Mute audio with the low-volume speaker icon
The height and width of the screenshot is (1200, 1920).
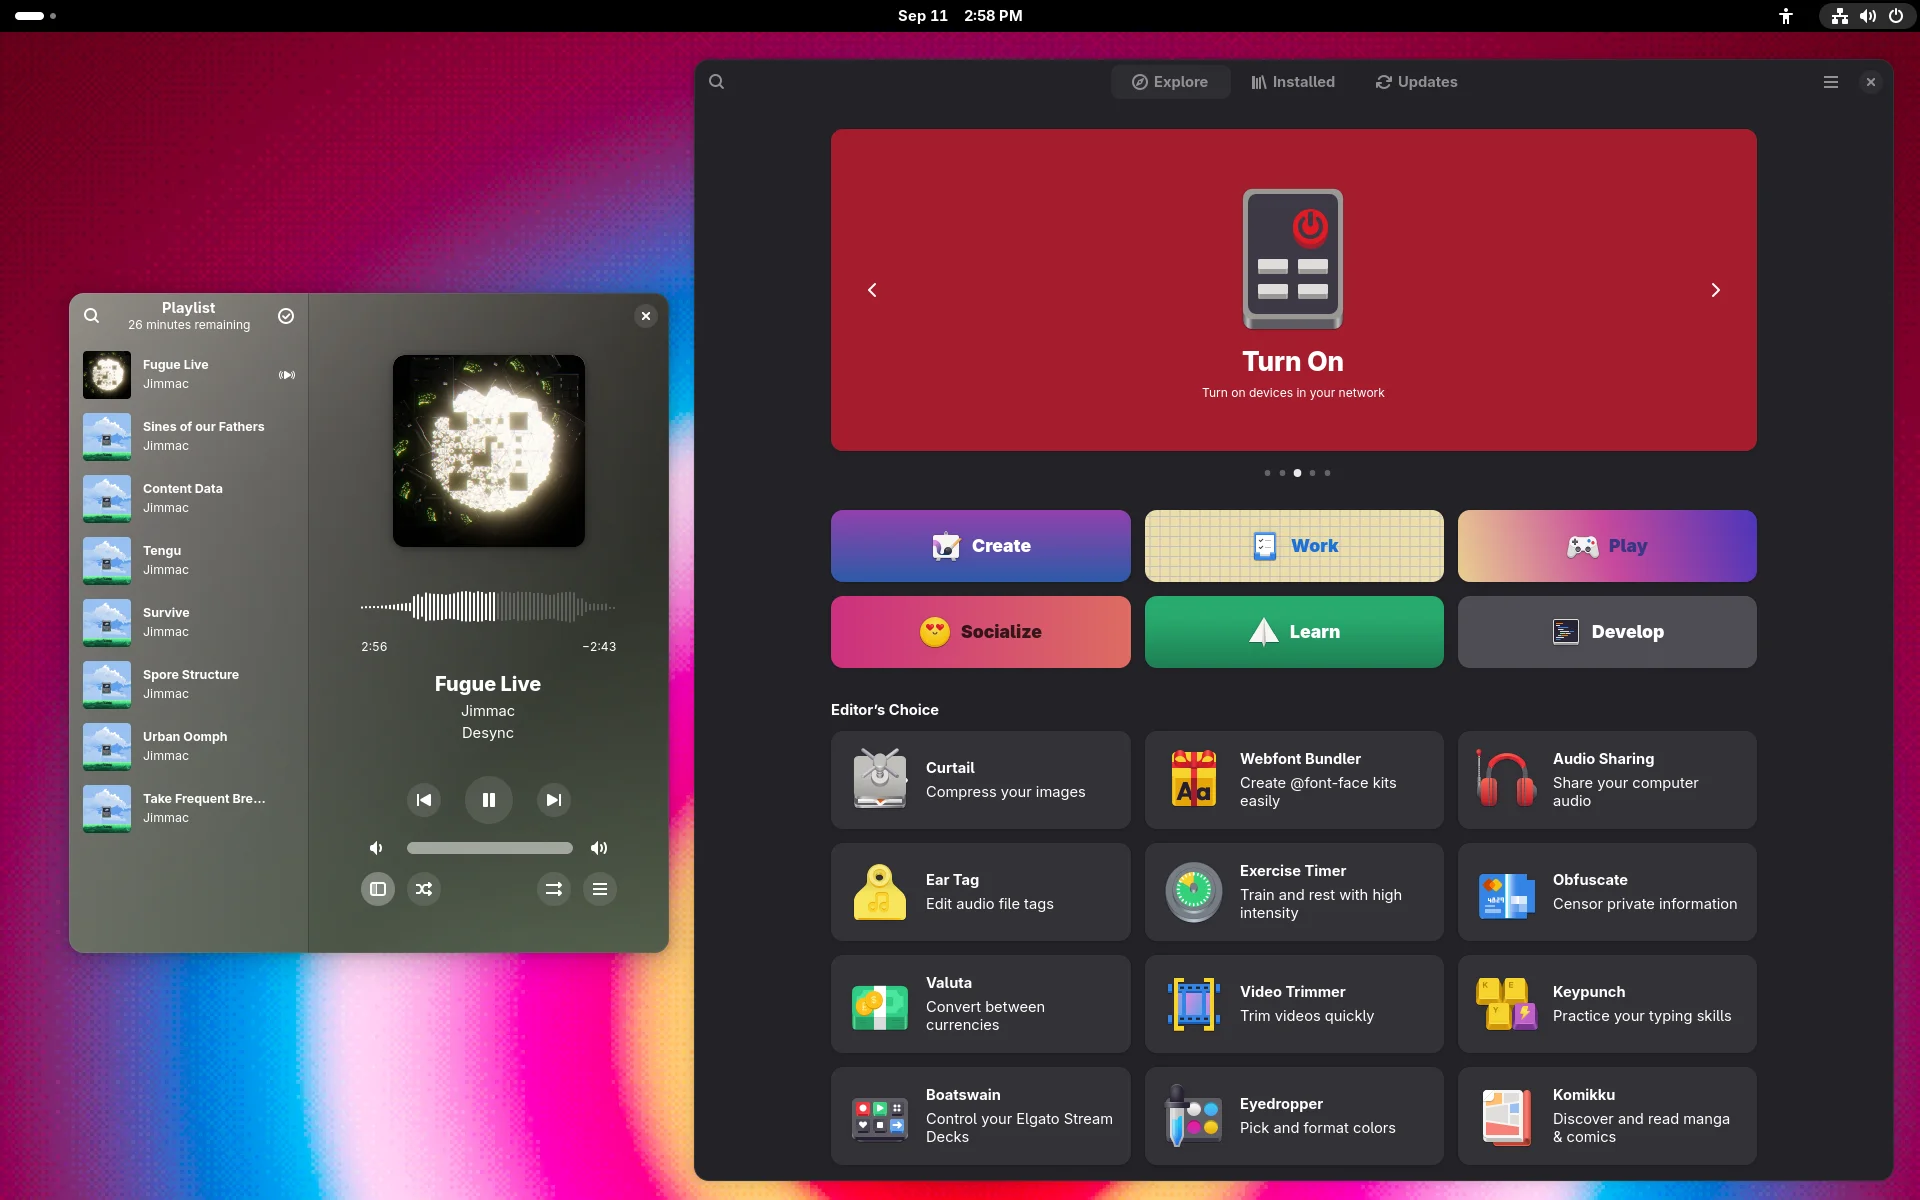coord(376,847)
